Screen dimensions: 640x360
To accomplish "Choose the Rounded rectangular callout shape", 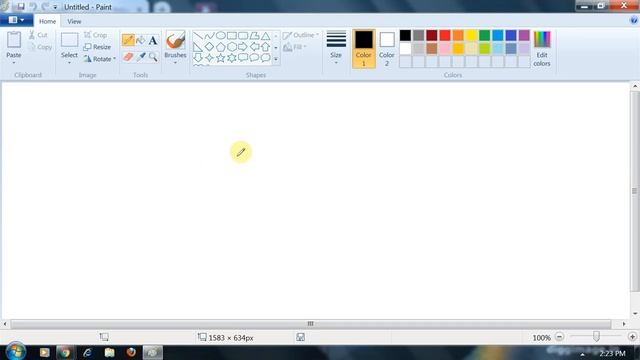I will [243, 58].
